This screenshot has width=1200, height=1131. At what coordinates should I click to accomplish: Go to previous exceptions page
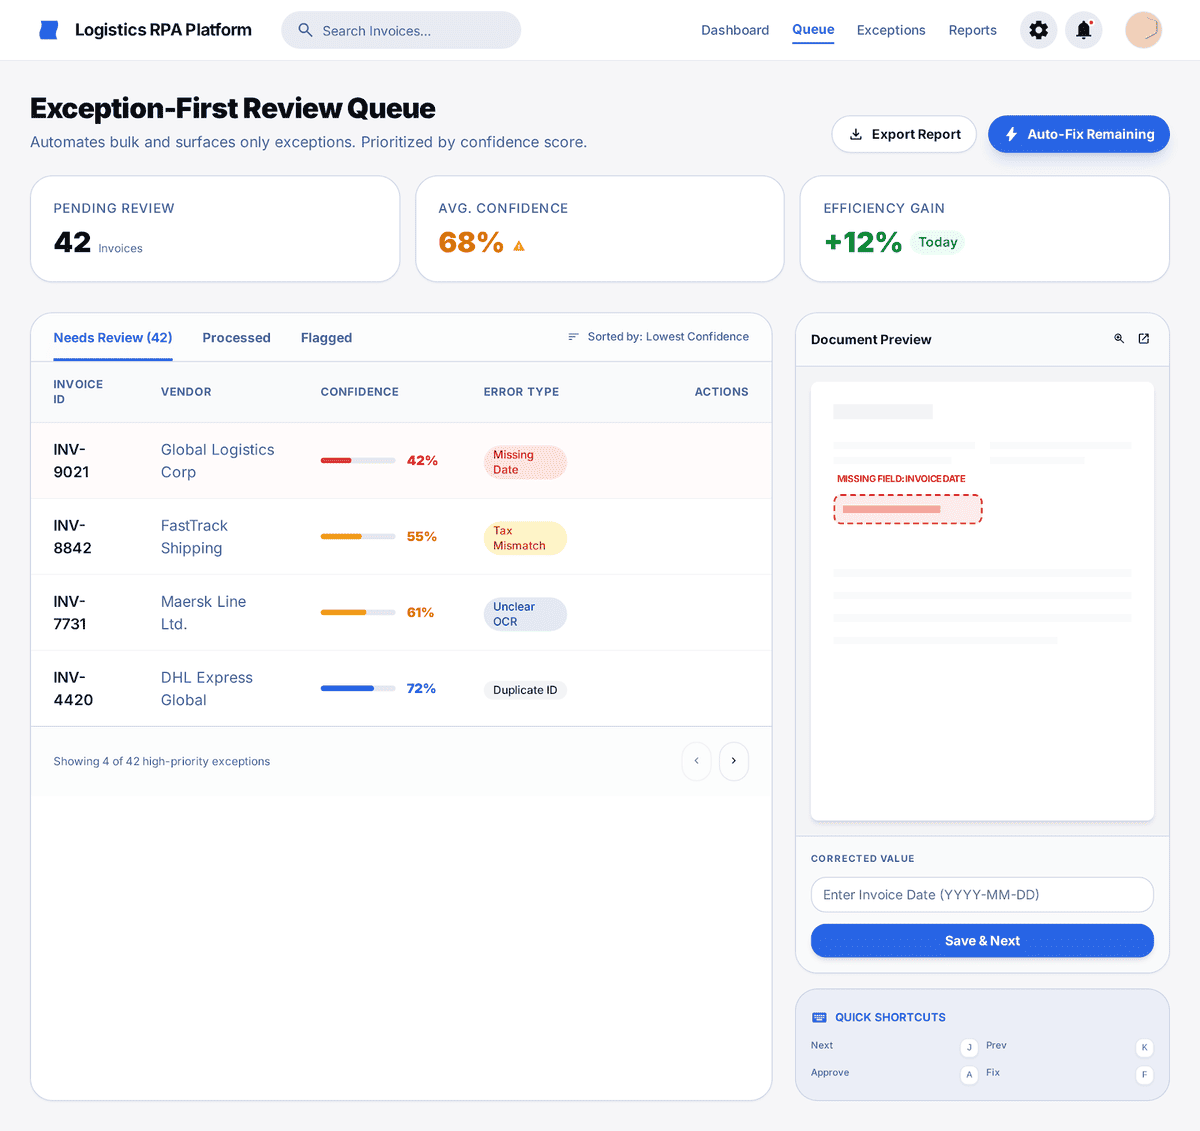[x=696, y=761]
